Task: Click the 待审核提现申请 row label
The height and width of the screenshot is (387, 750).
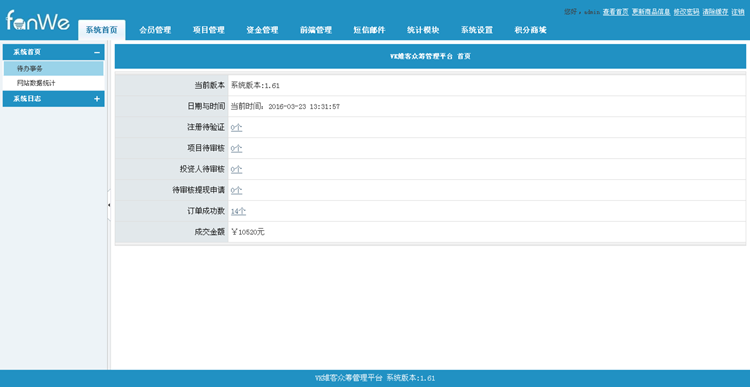Action: tap(199, 190)
